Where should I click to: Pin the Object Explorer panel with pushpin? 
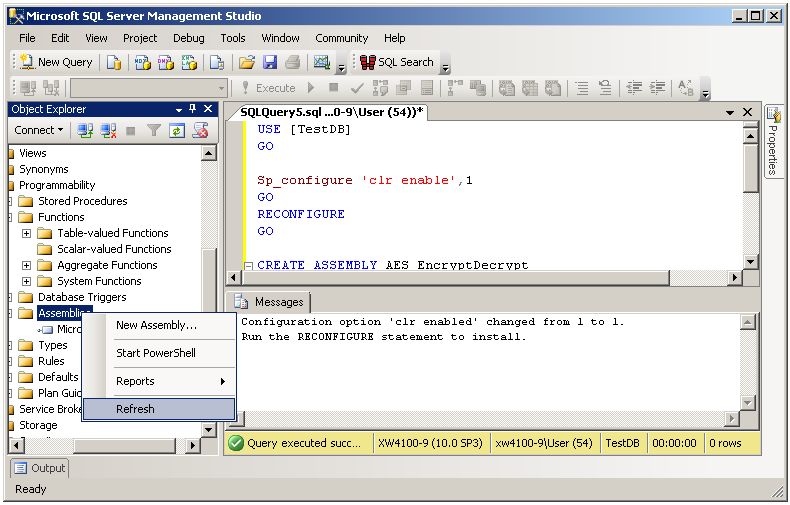coord(192,109)
